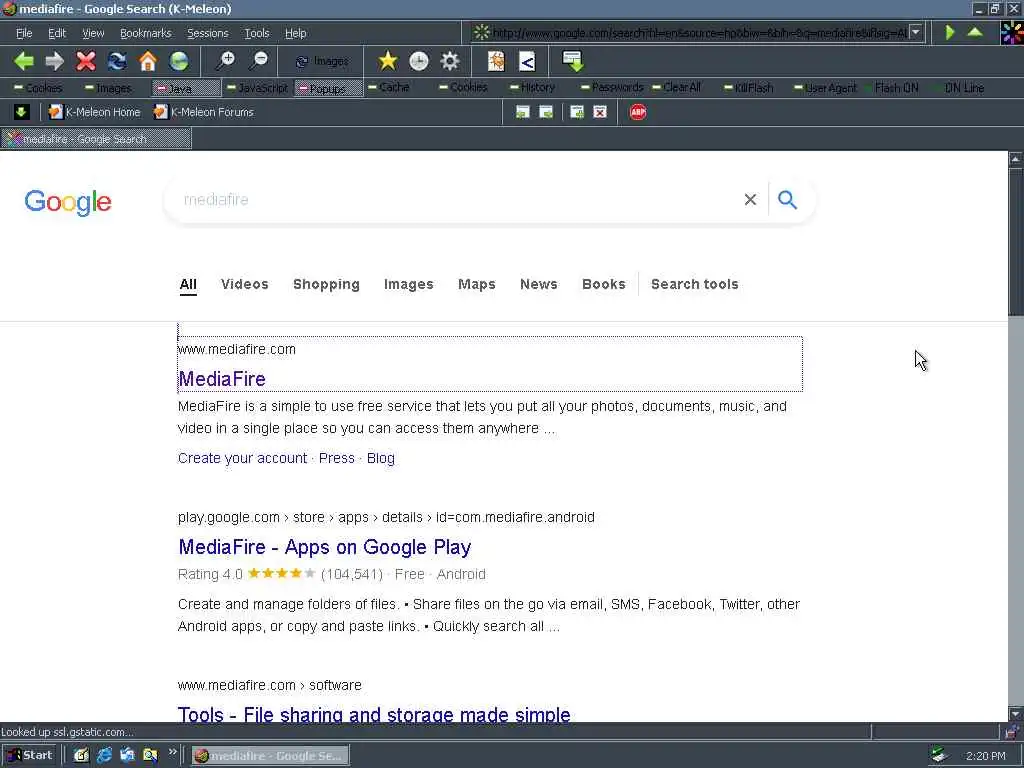This screenshot has height=768, width=1024.
Task: Click the page scrollbar down arrow
Action: point(1016,713)
